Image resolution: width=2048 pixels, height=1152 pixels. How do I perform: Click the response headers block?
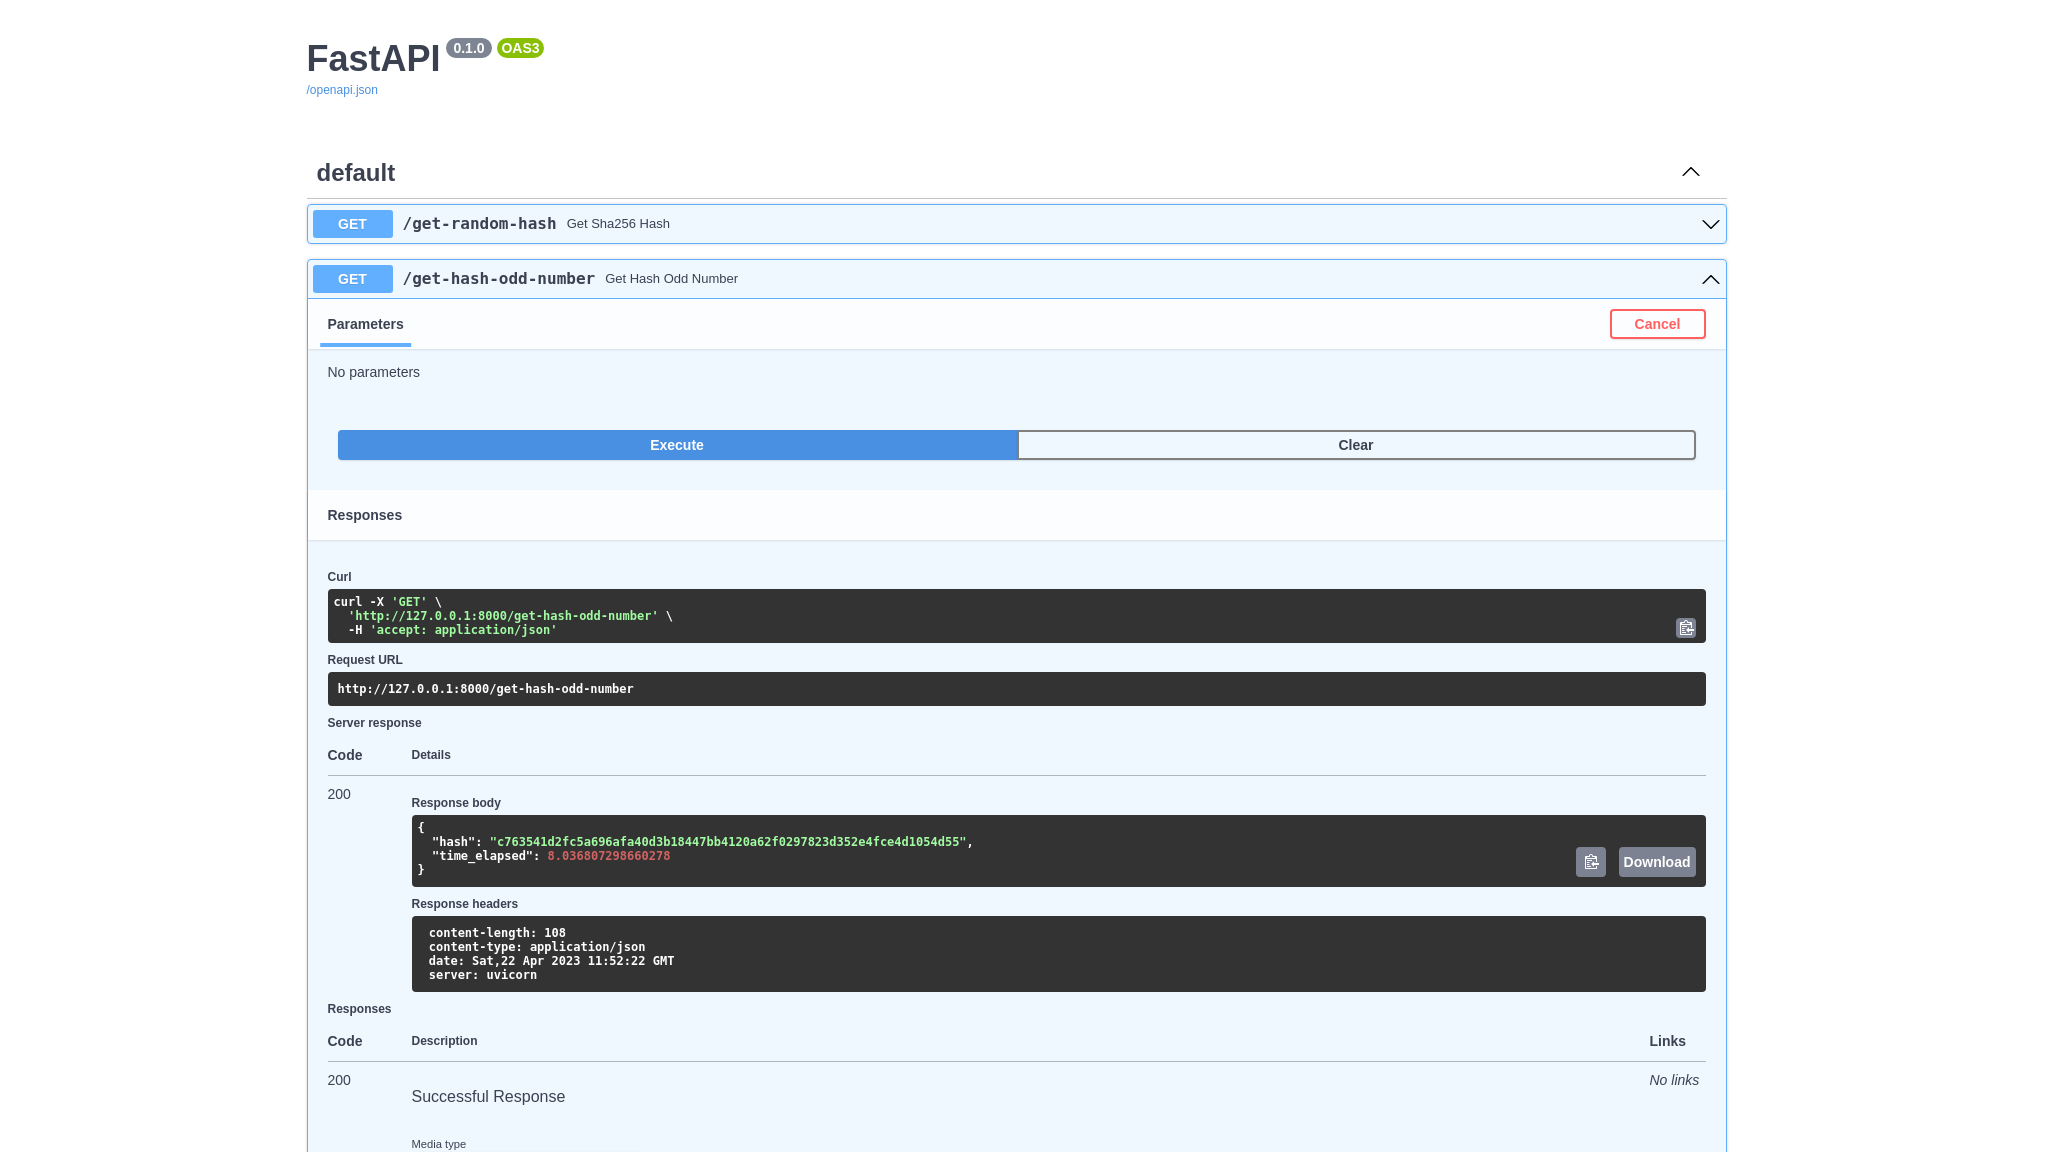click(1057, 954)
